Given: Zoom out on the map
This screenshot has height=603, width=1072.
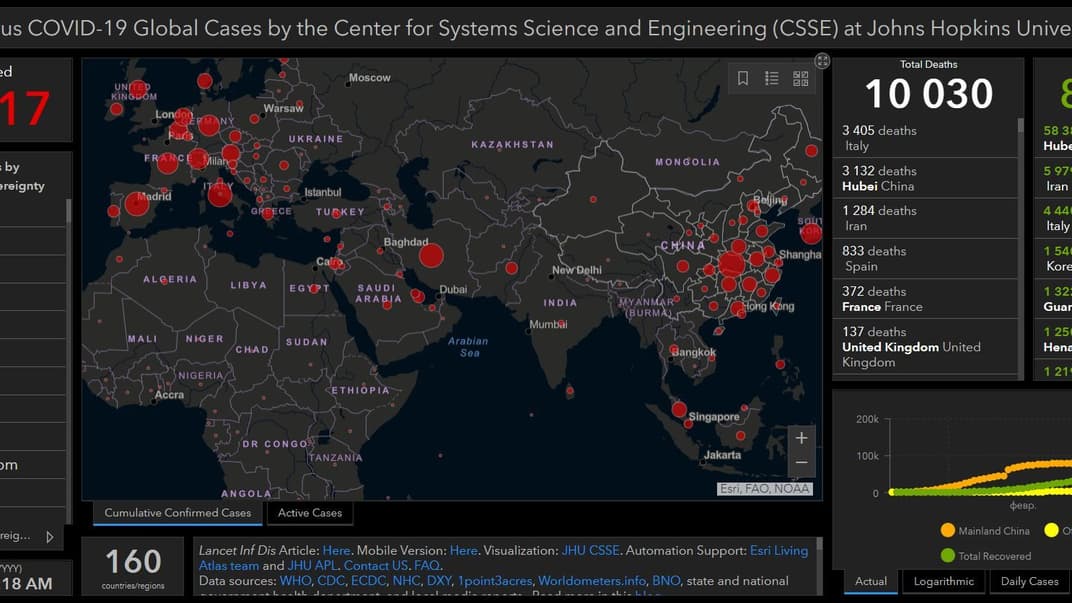Looking at the screenshot, I should click(801, 463).
